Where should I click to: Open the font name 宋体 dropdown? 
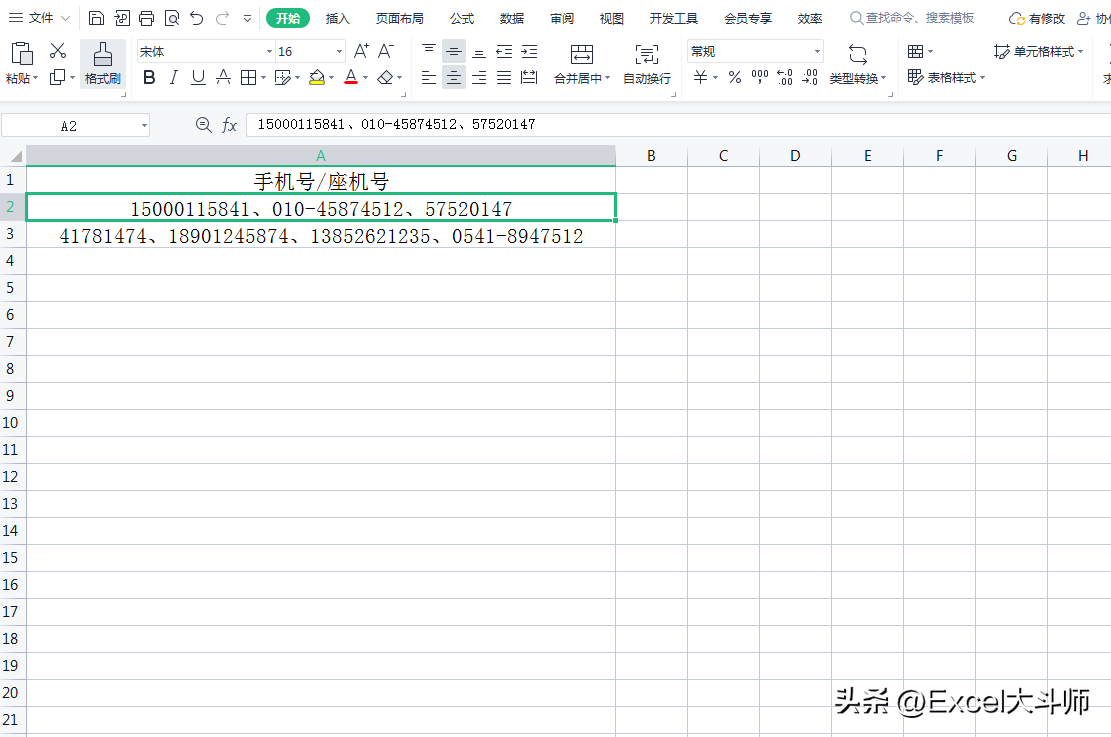pyautogui.click(x=269, y=52)
